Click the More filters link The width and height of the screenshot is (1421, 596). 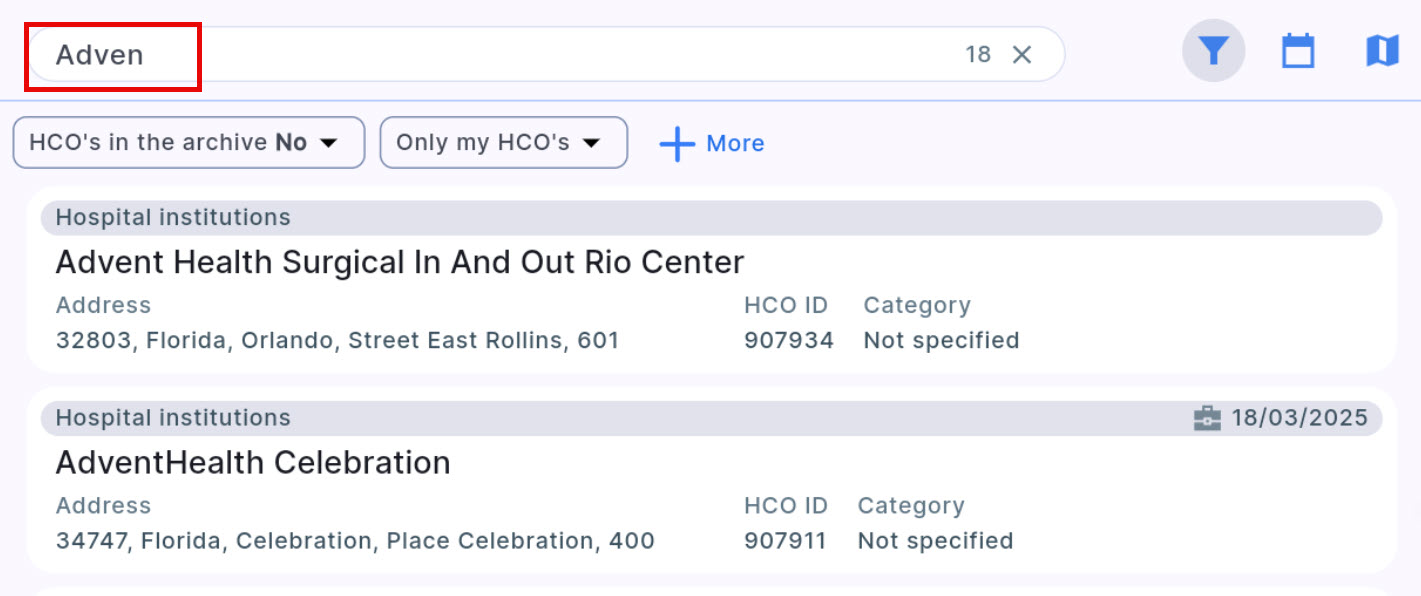pos(735,144)
